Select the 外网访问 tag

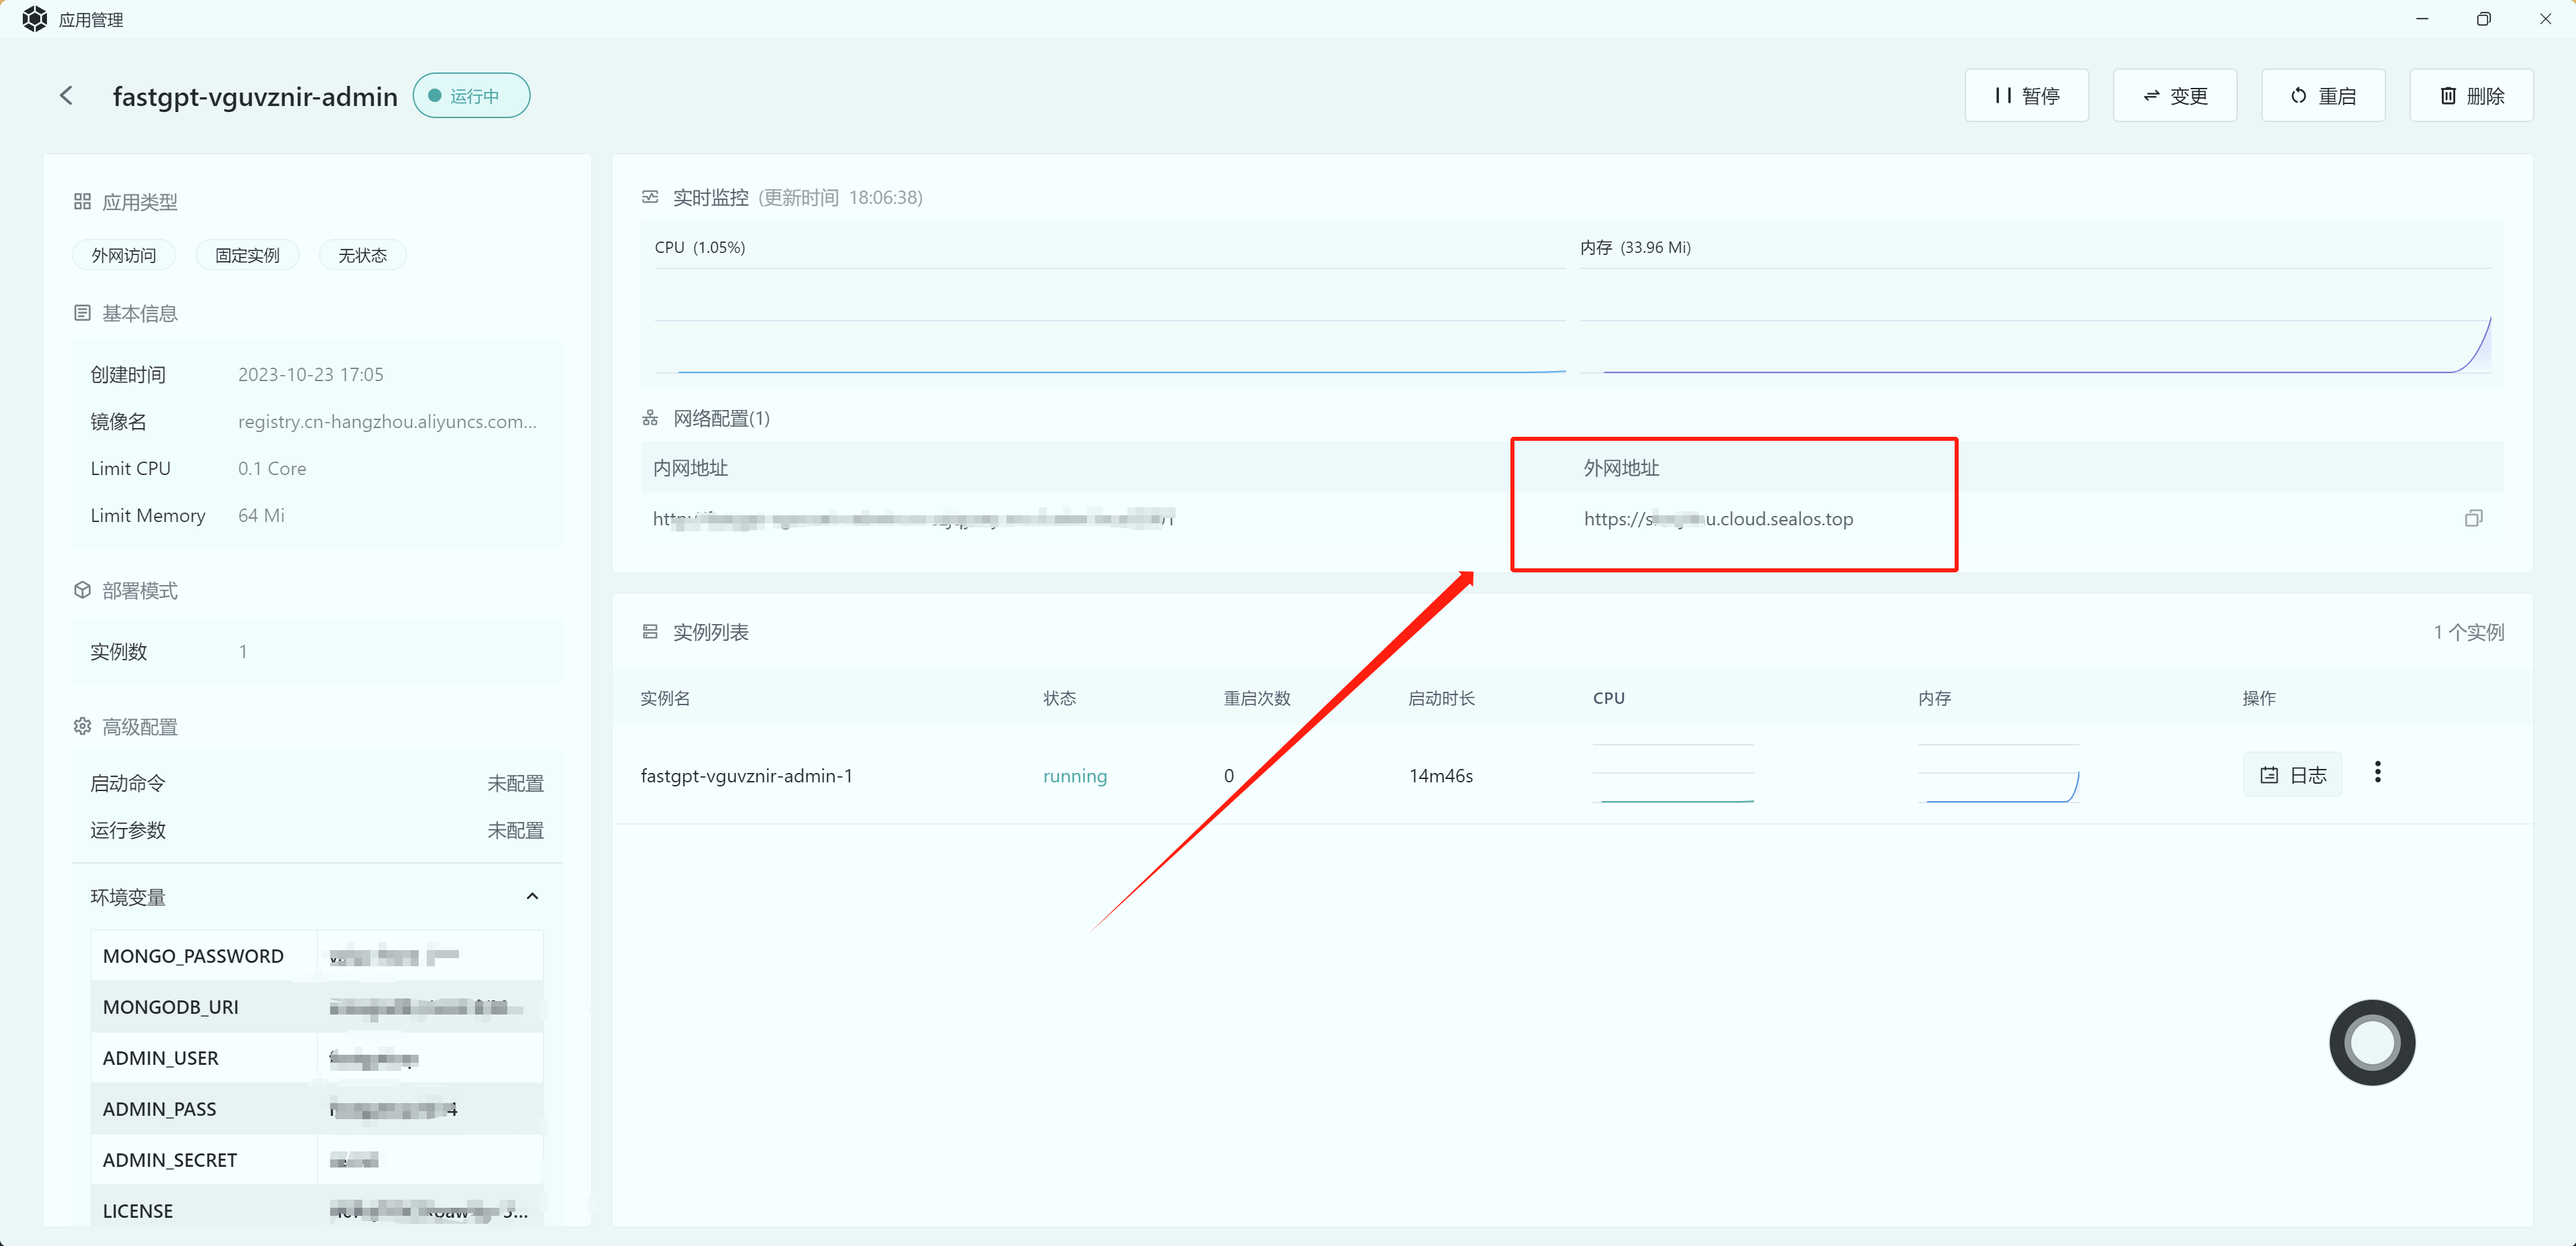coord(124,255)
